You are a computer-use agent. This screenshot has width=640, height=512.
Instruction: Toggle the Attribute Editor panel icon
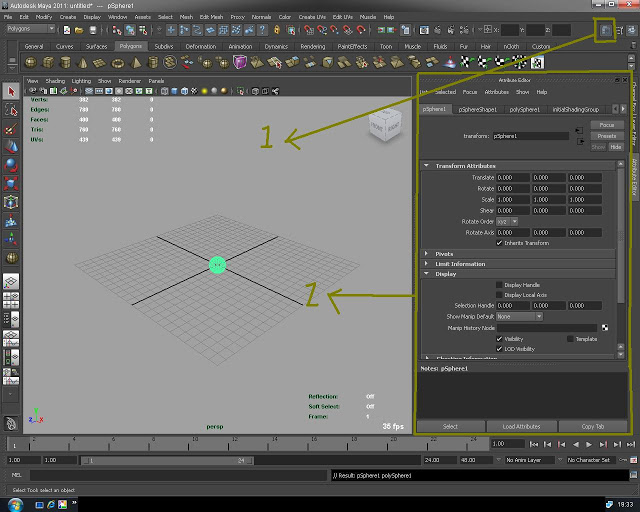[605, 30]
